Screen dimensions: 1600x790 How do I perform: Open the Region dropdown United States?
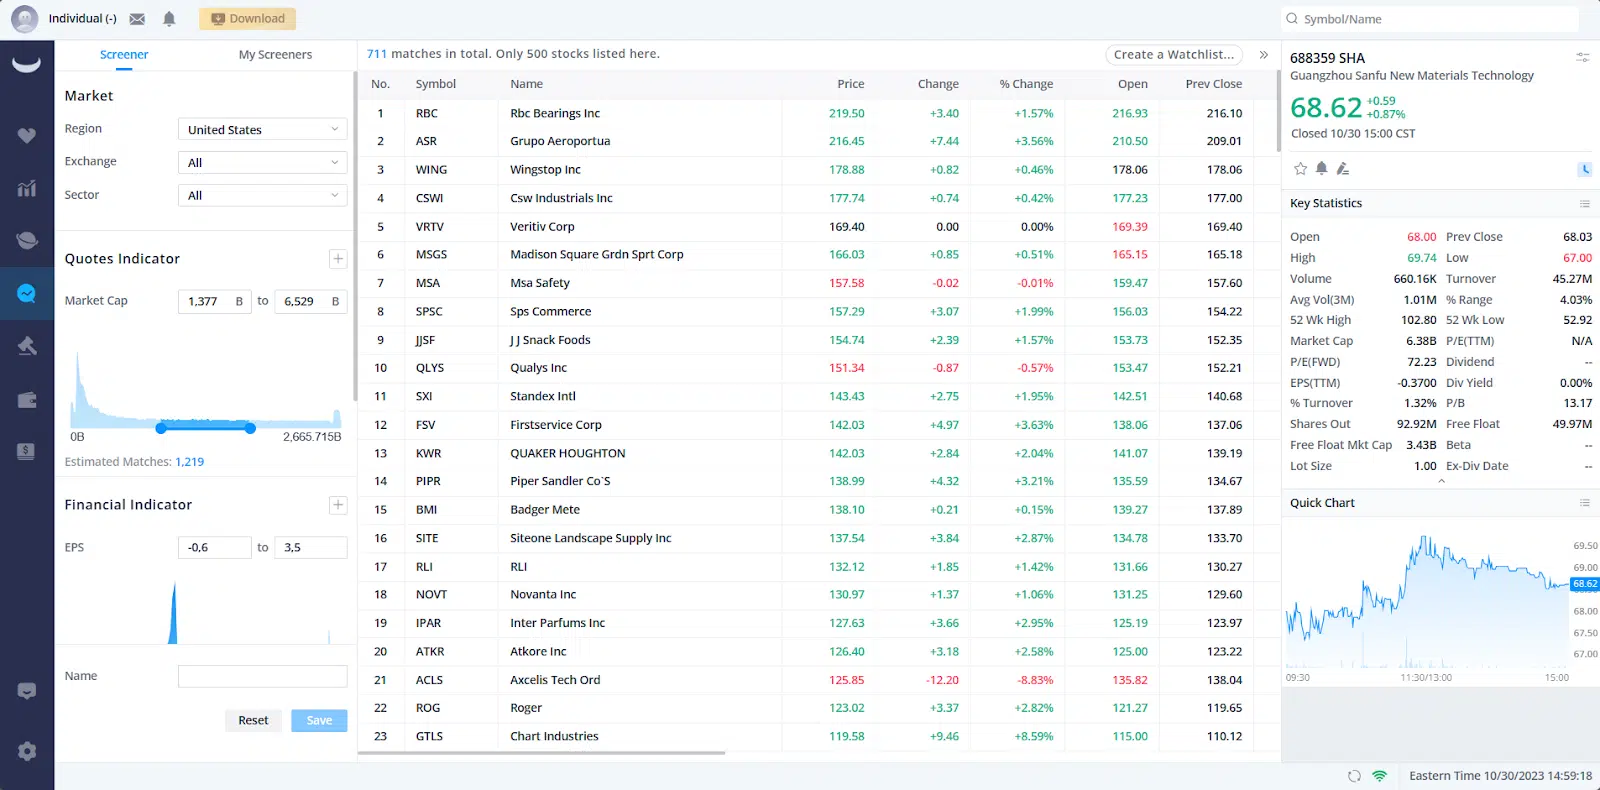point(262,129)
